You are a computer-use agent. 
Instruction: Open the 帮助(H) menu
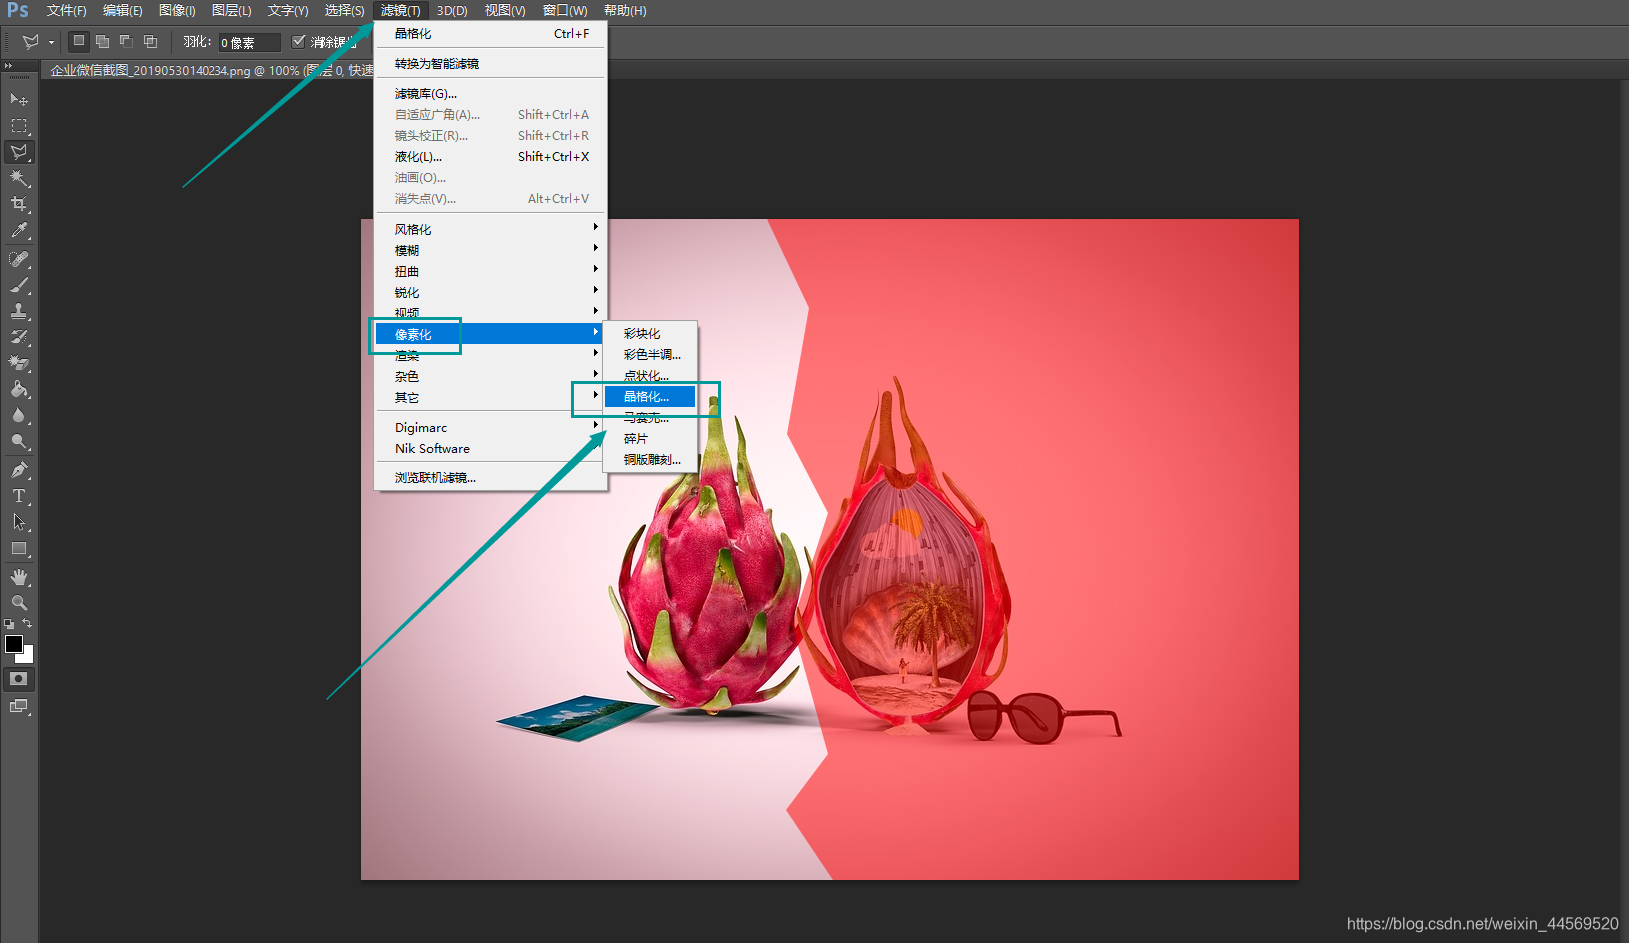pos(625,11)
